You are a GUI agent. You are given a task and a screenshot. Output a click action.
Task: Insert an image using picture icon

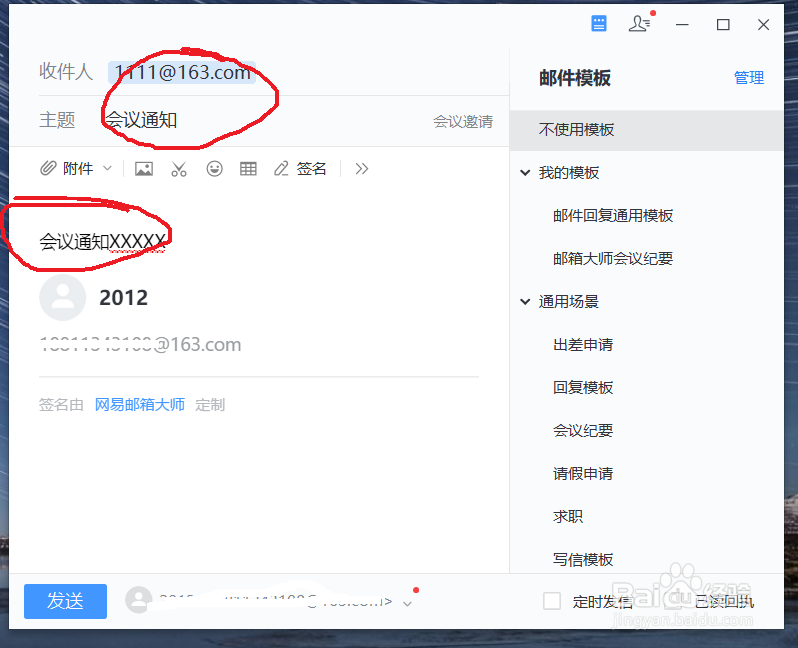click(x=144, y=168)
